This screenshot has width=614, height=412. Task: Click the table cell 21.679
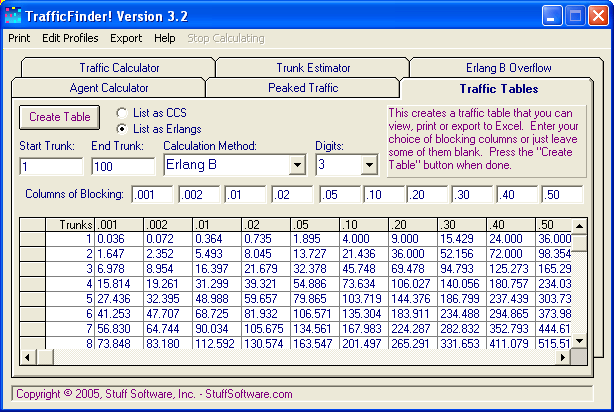tap(266, 269)
